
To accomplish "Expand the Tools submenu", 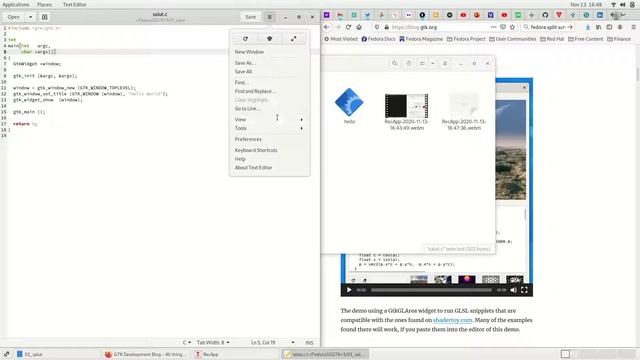I will [269, 128].
